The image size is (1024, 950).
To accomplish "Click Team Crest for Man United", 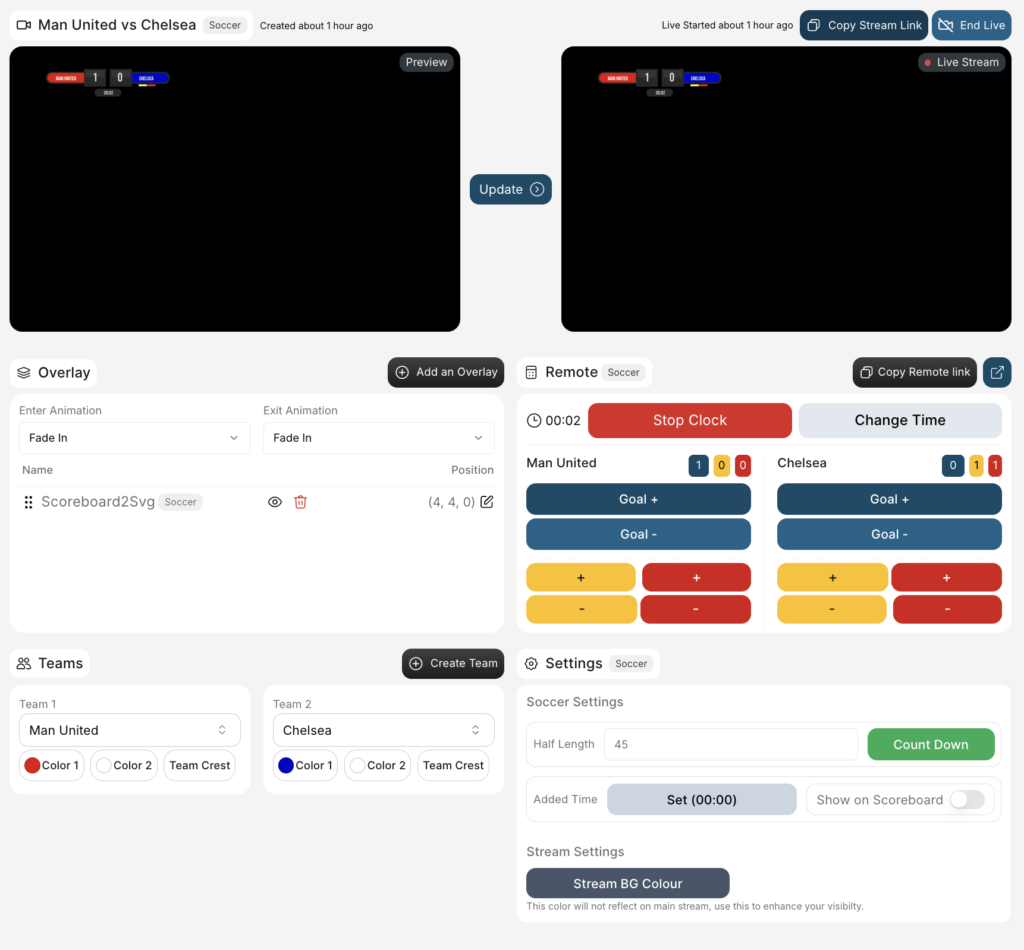I will coord(199,765).
